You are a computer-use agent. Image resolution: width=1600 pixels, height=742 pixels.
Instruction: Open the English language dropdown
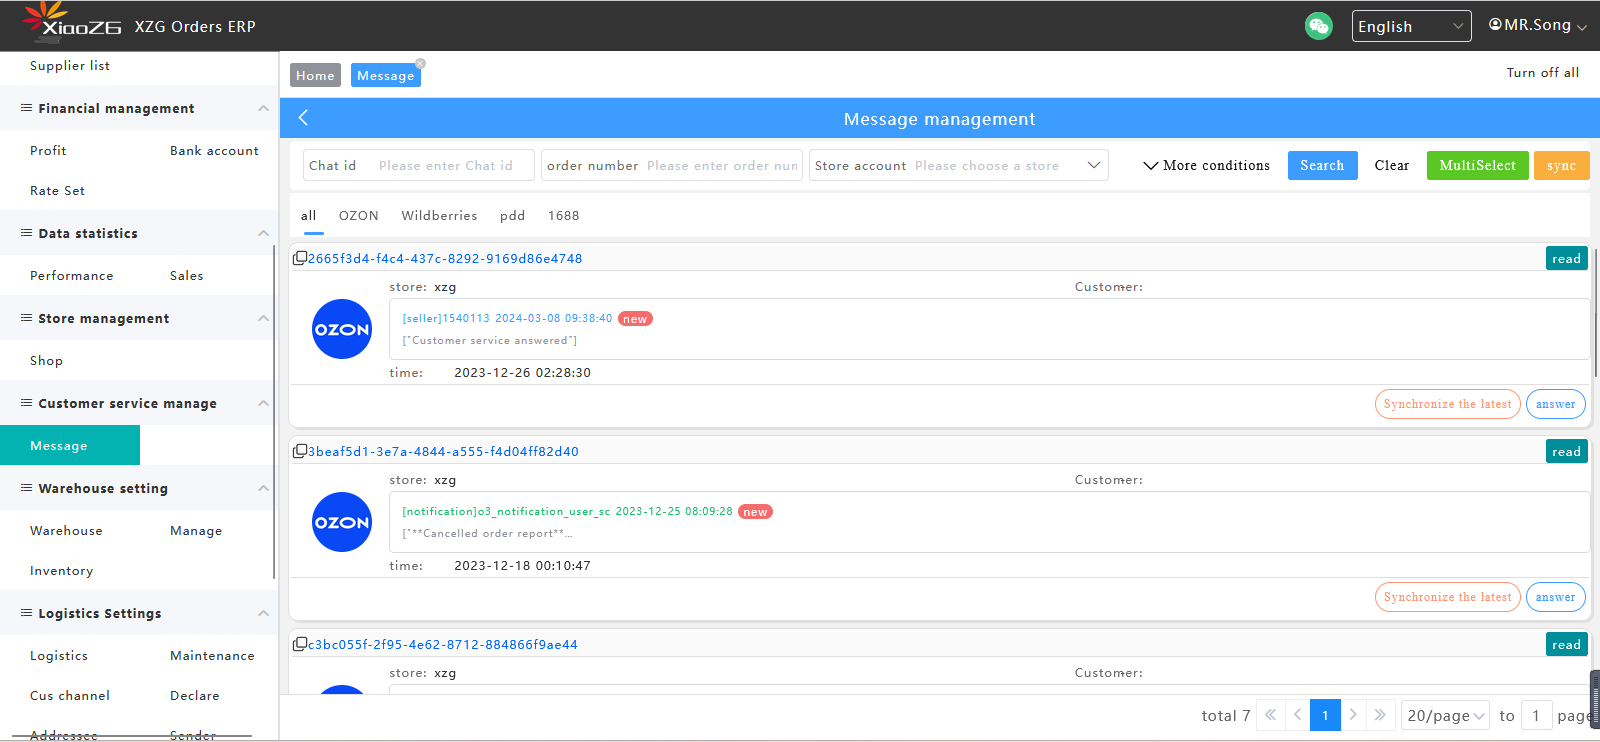tap(1410, 26)
